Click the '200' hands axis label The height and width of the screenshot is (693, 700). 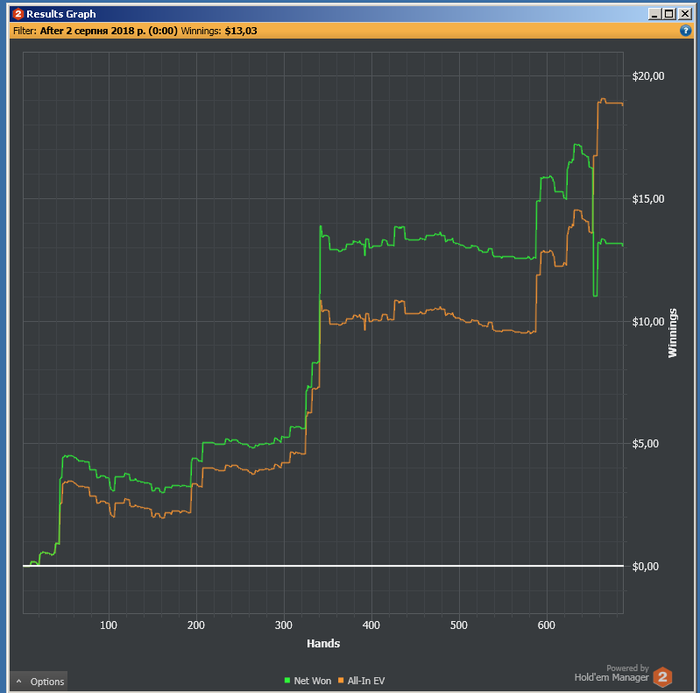point(196,625)
